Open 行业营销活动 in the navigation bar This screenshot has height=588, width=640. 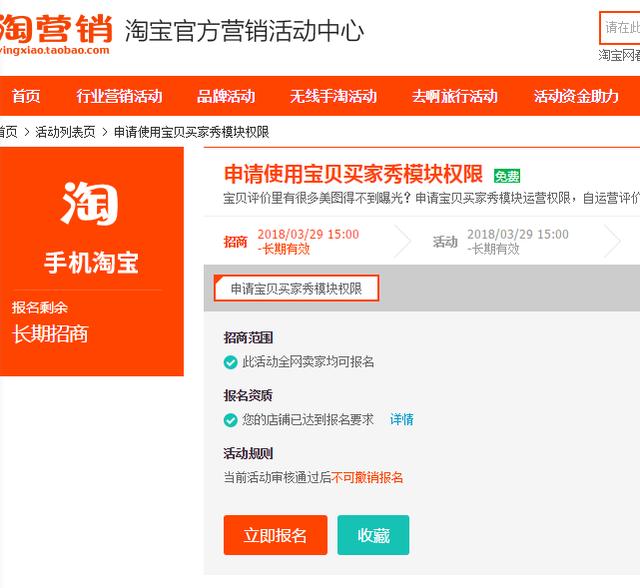pyautogui.click(x=119, y=96)
